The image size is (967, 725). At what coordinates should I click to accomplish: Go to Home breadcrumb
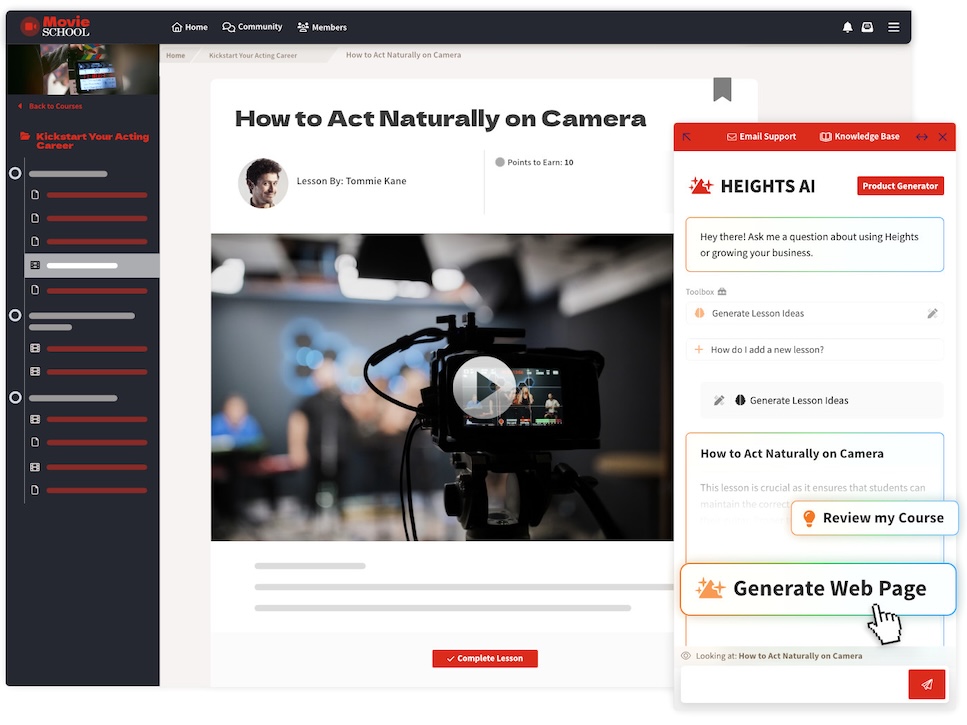[175, 55]
